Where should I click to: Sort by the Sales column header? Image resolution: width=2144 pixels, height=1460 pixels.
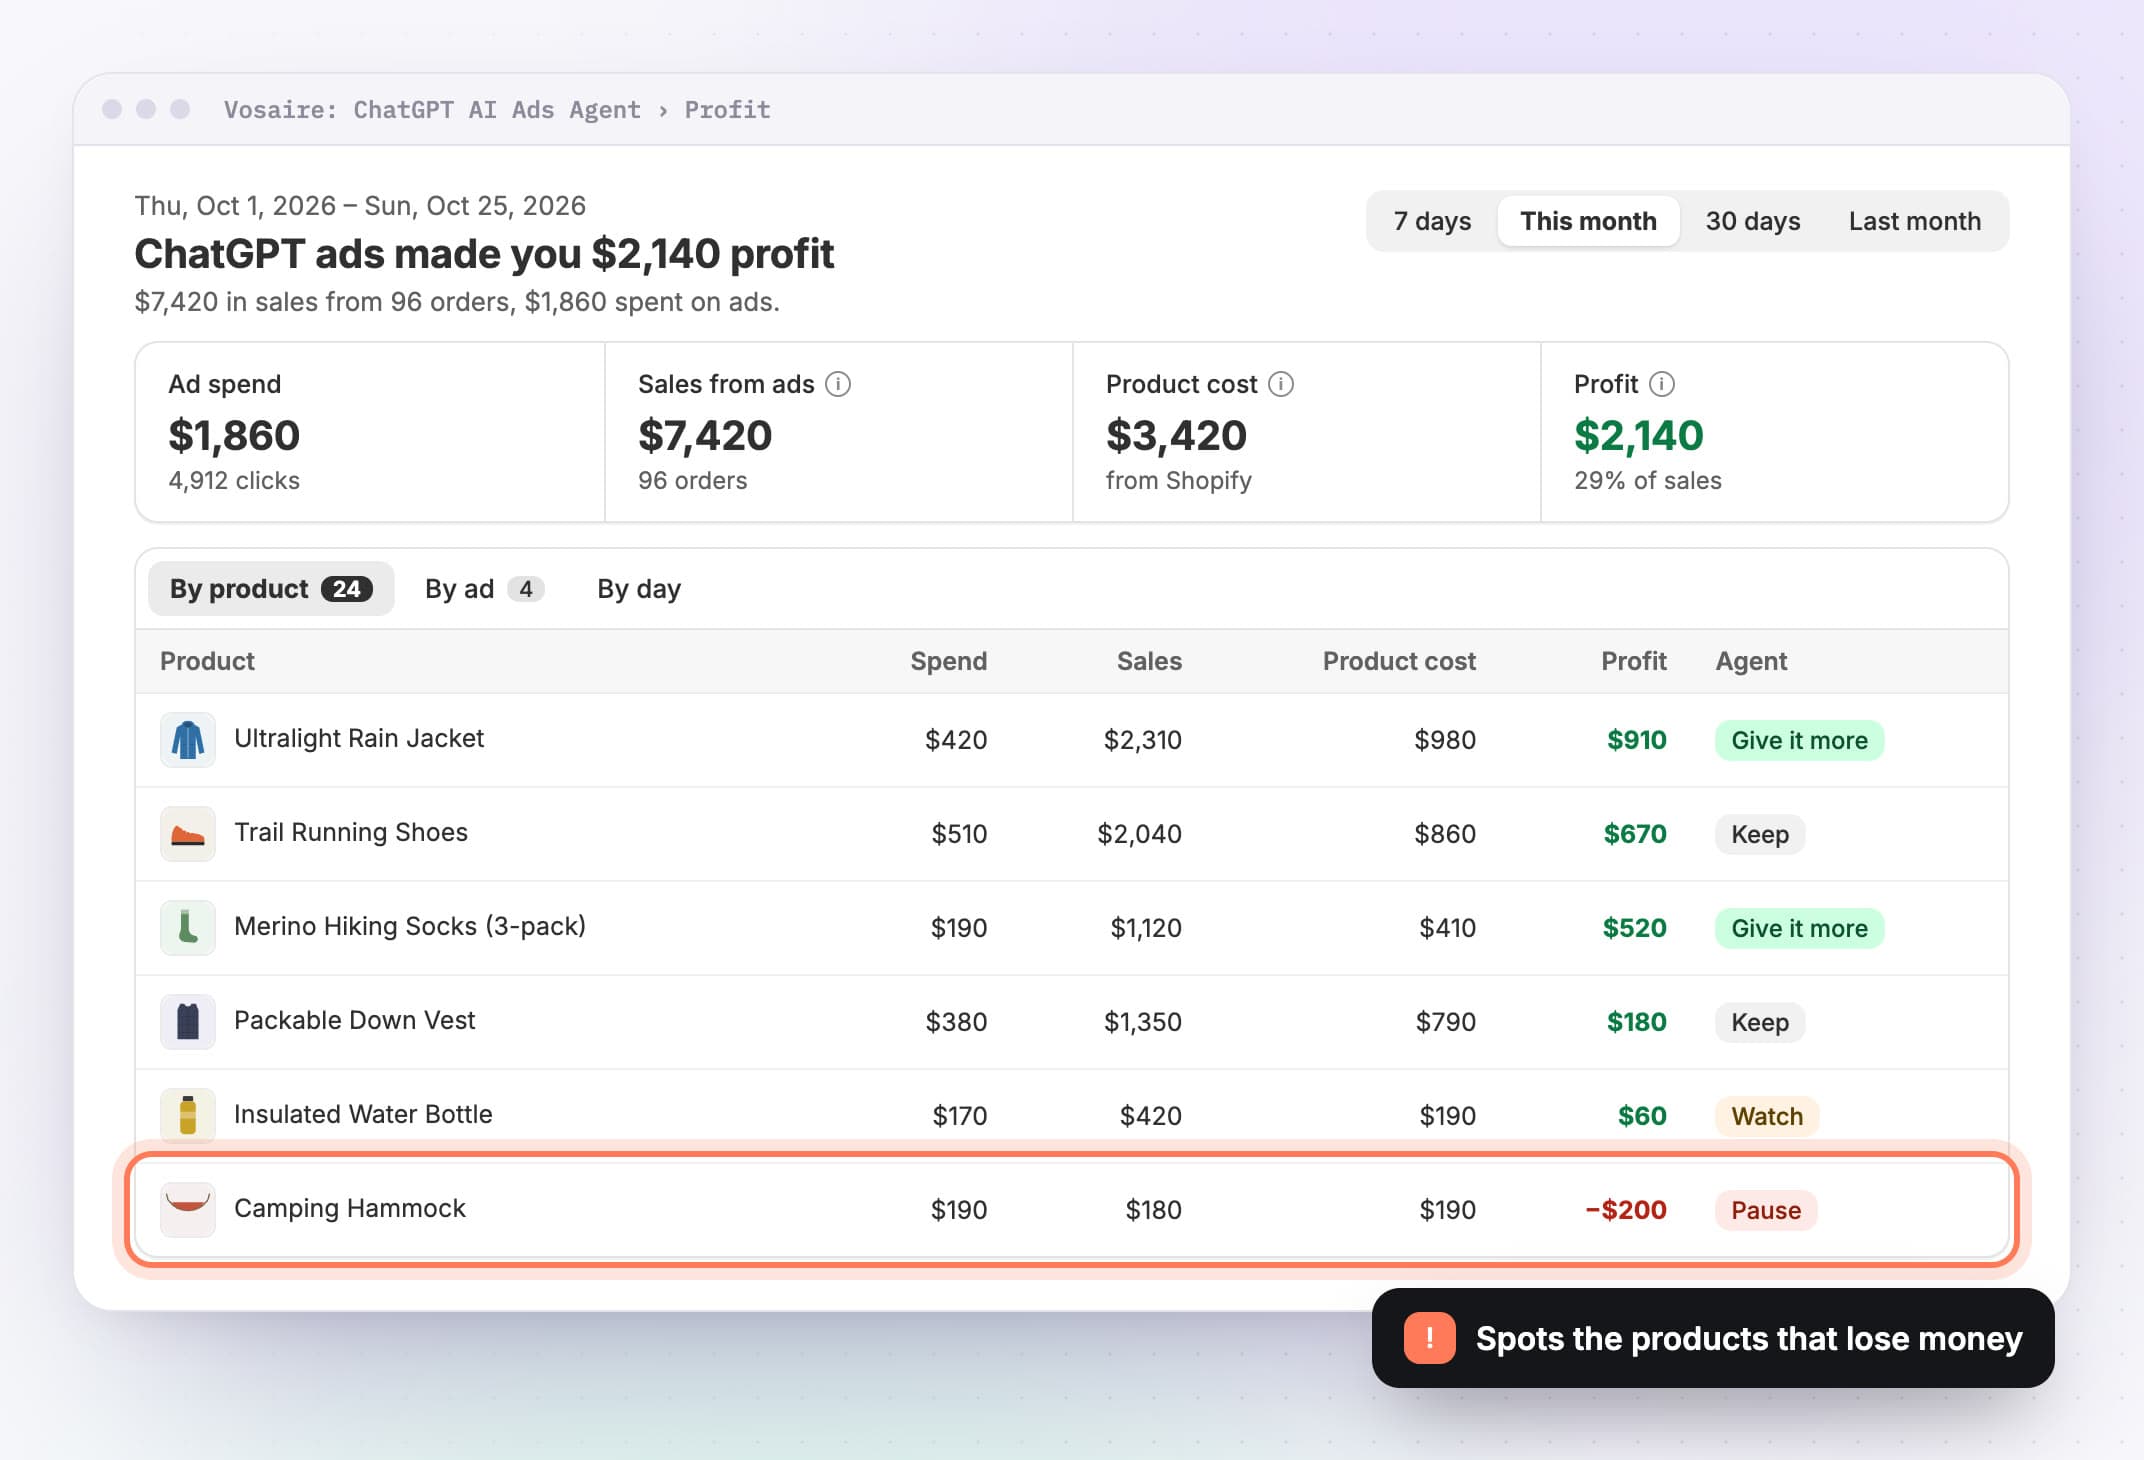[x=1149, y=661]
